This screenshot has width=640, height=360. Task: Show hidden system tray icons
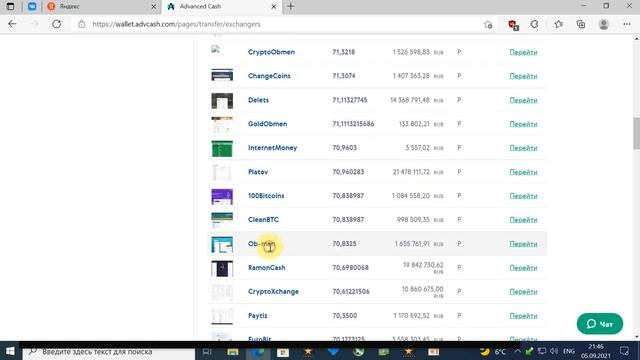(518, 351)
